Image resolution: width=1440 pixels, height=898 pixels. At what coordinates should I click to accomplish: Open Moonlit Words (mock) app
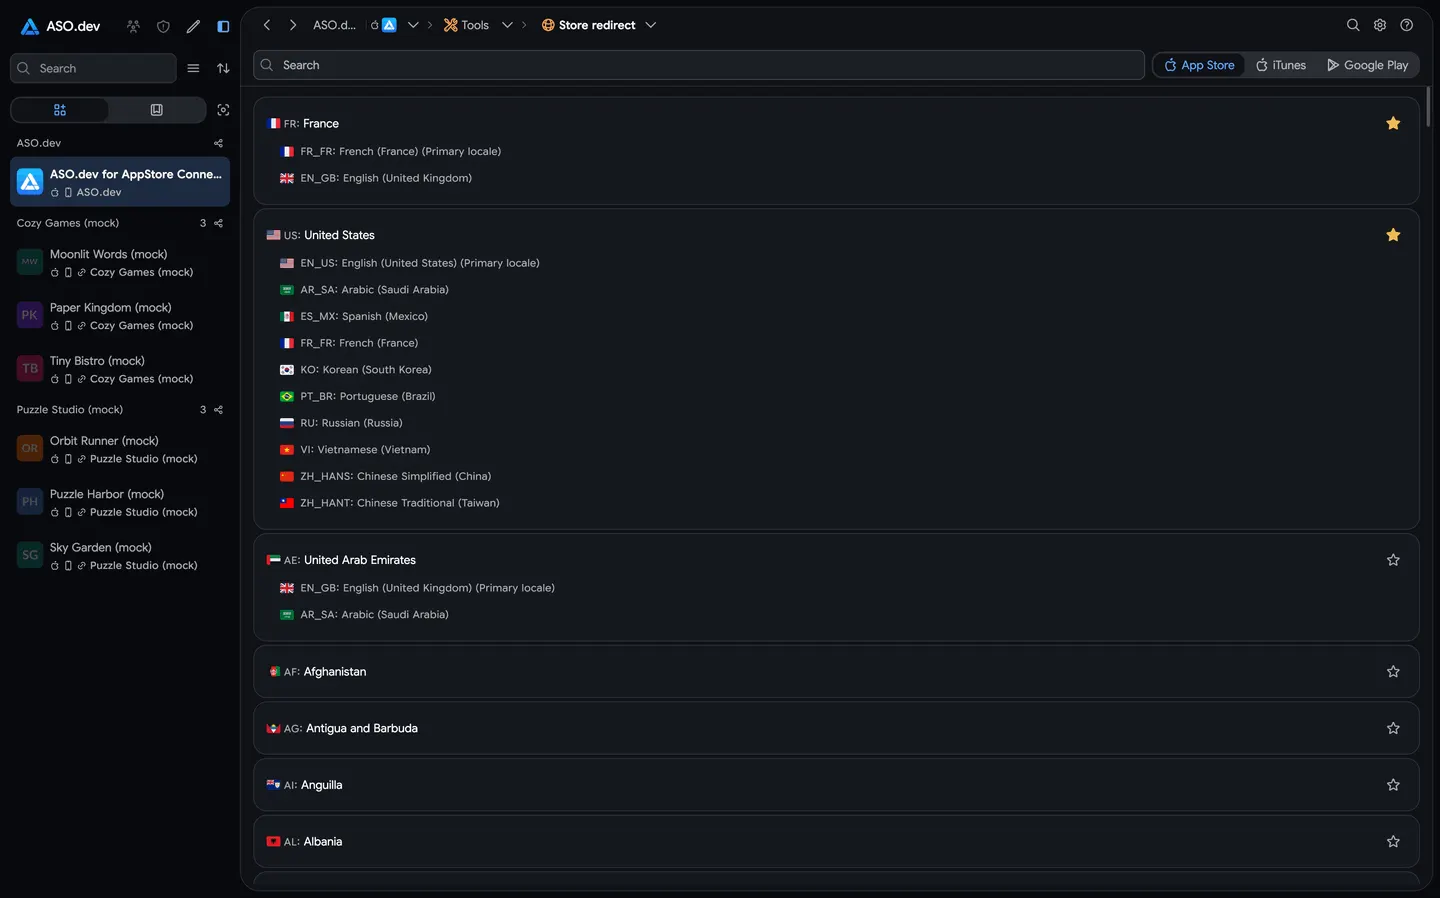(x=120, y=263)
